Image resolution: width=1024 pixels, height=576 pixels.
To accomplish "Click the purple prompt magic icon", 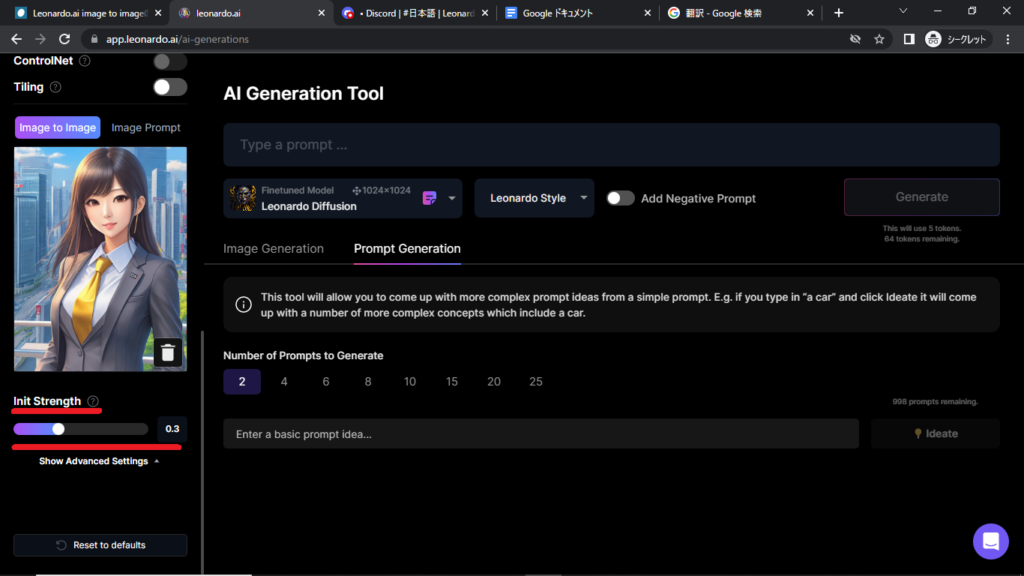I will 430,198.
